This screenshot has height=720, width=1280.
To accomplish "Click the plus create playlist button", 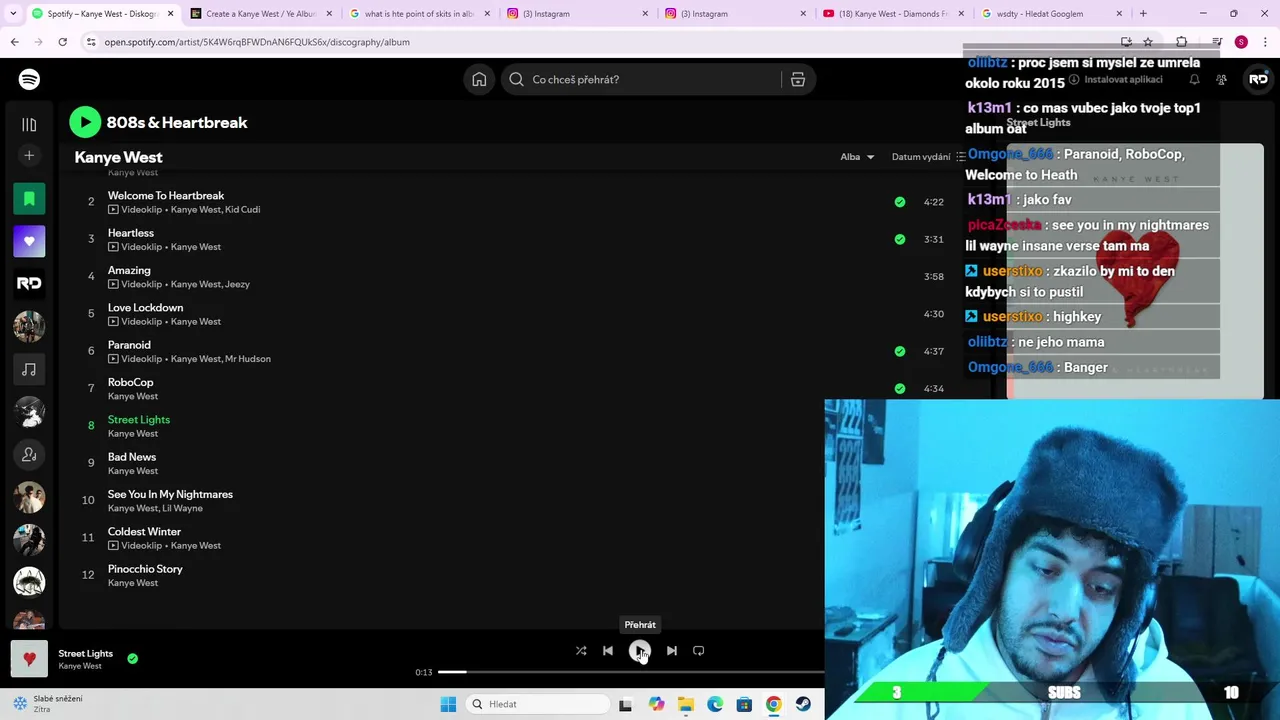I will [29, 156].
